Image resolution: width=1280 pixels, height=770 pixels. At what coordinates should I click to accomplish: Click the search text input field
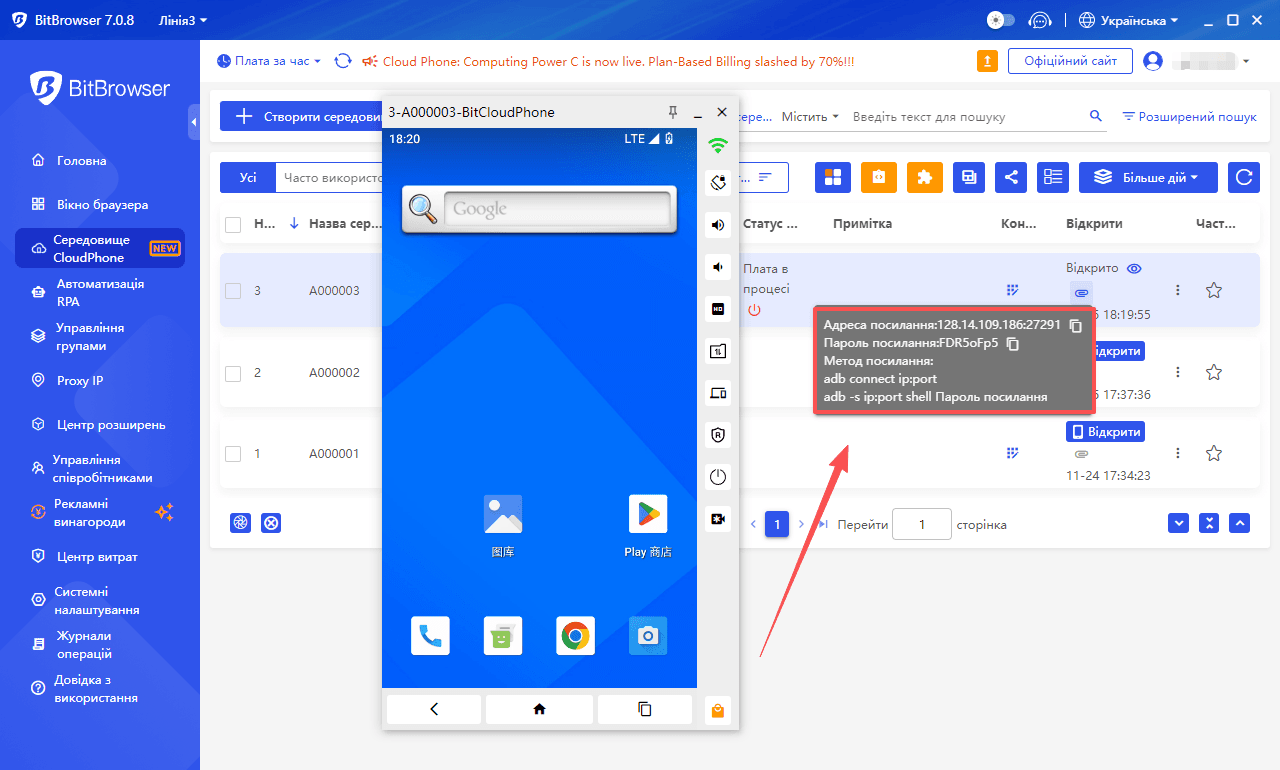(x=965, y=117)
